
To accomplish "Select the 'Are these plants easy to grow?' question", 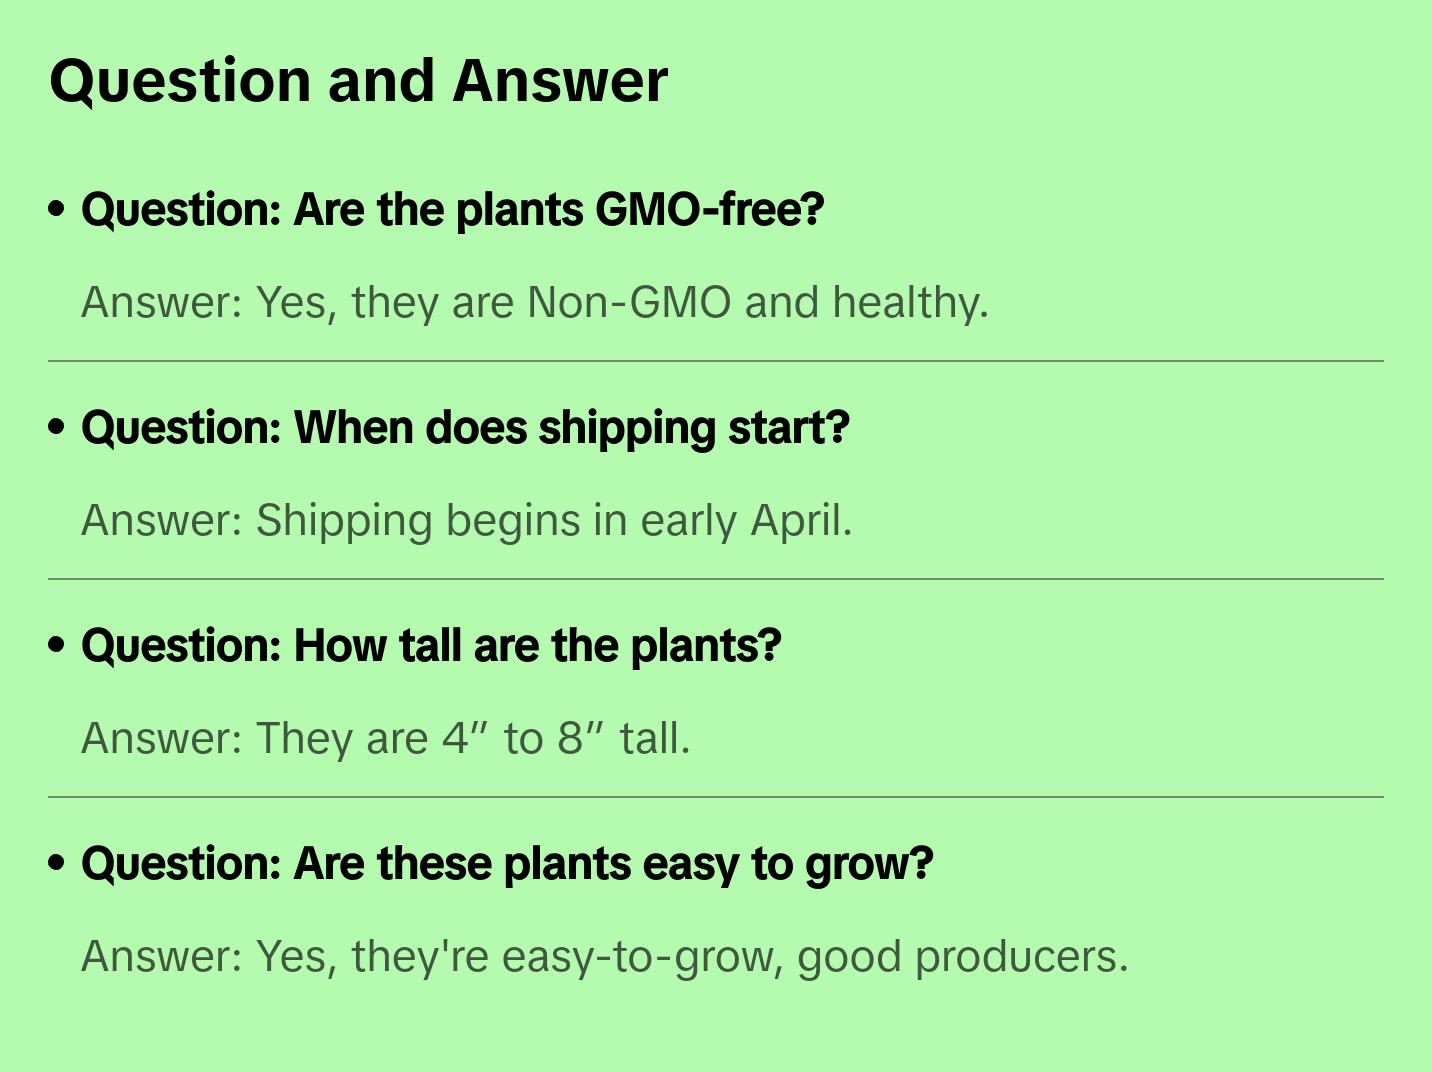I will click(507, 864).
